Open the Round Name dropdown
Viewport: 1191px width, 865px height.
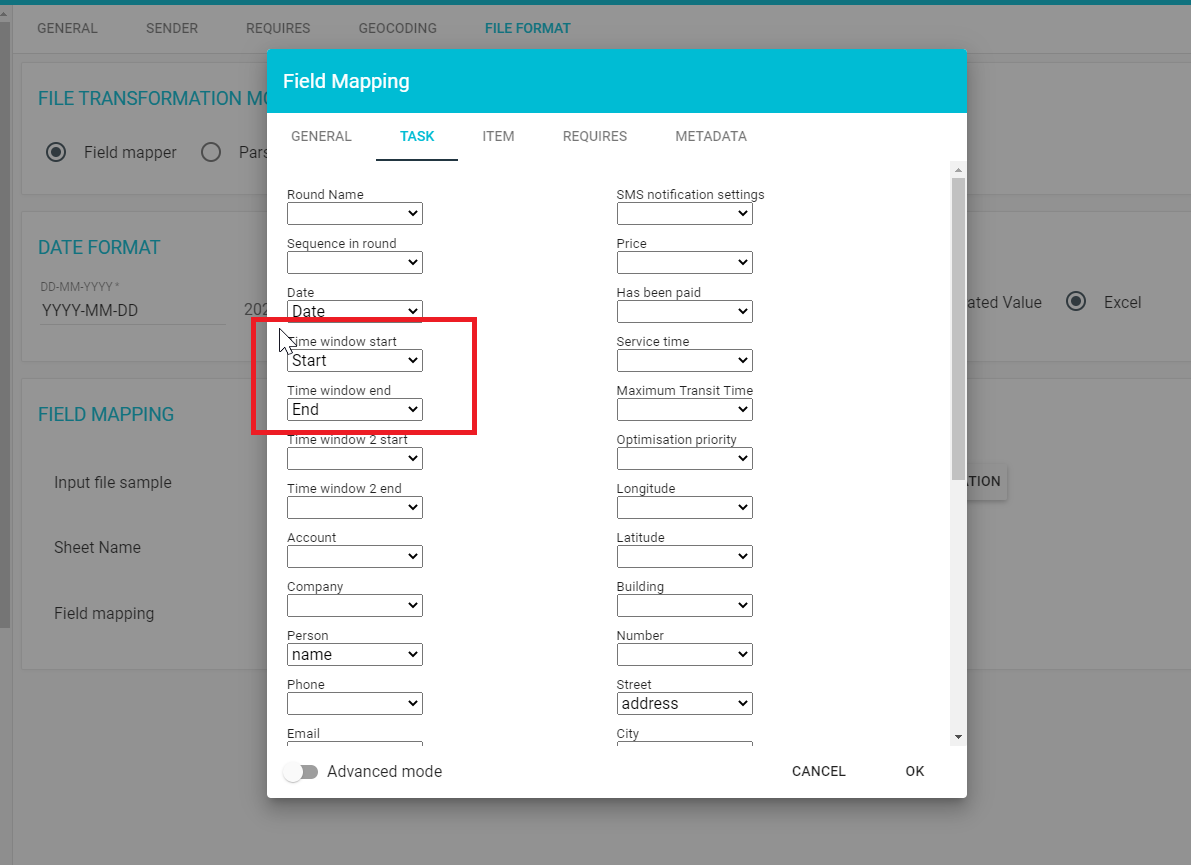tap(354, 213)
